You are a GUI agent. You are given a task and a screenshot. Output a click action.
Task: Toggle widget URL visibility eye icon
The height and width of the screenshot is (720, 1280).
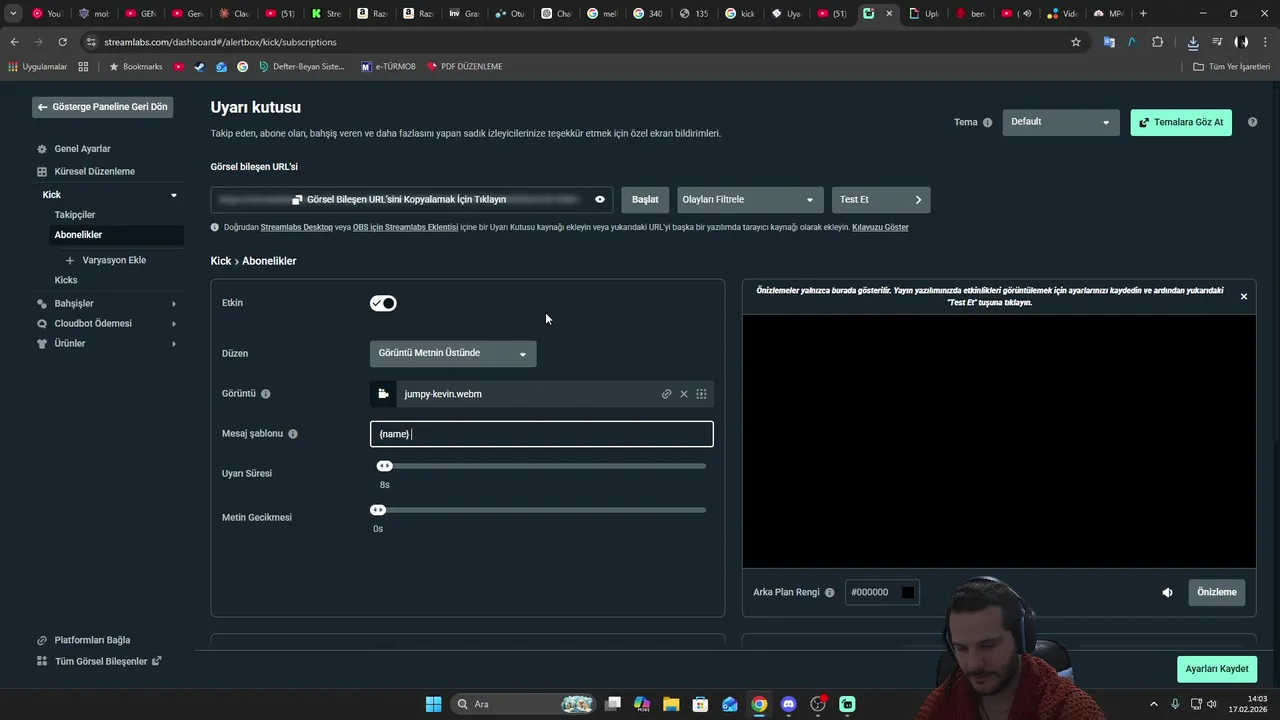click(600, 200)
